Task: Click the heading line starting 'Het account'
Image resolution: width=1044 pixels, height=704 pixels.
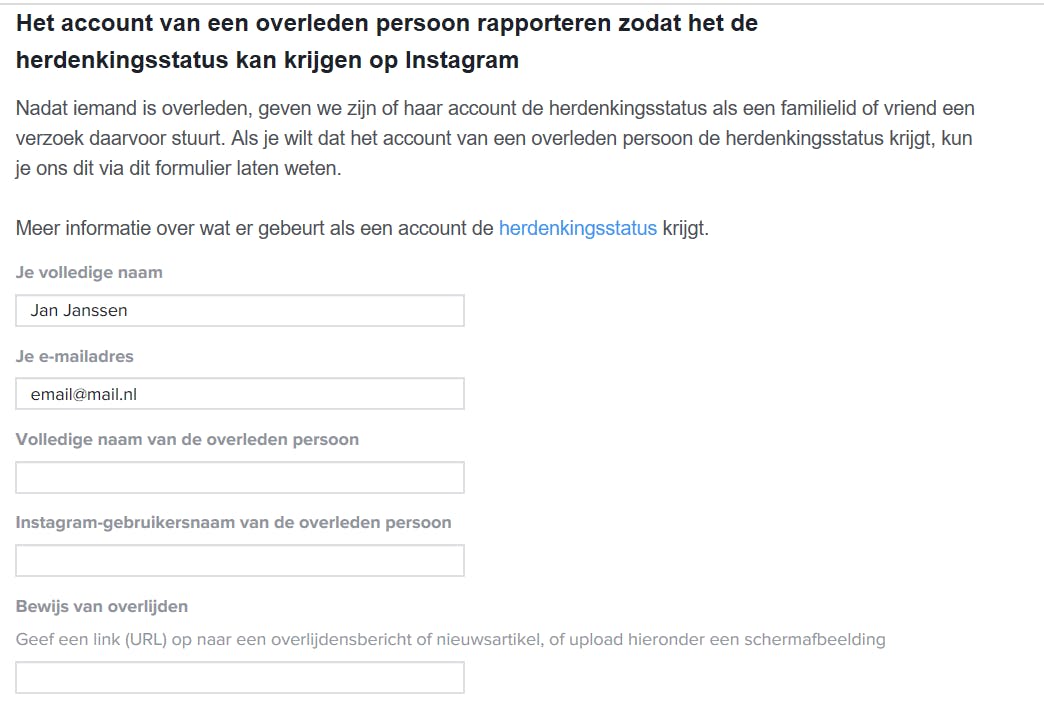Action: [x=387, y=23]
